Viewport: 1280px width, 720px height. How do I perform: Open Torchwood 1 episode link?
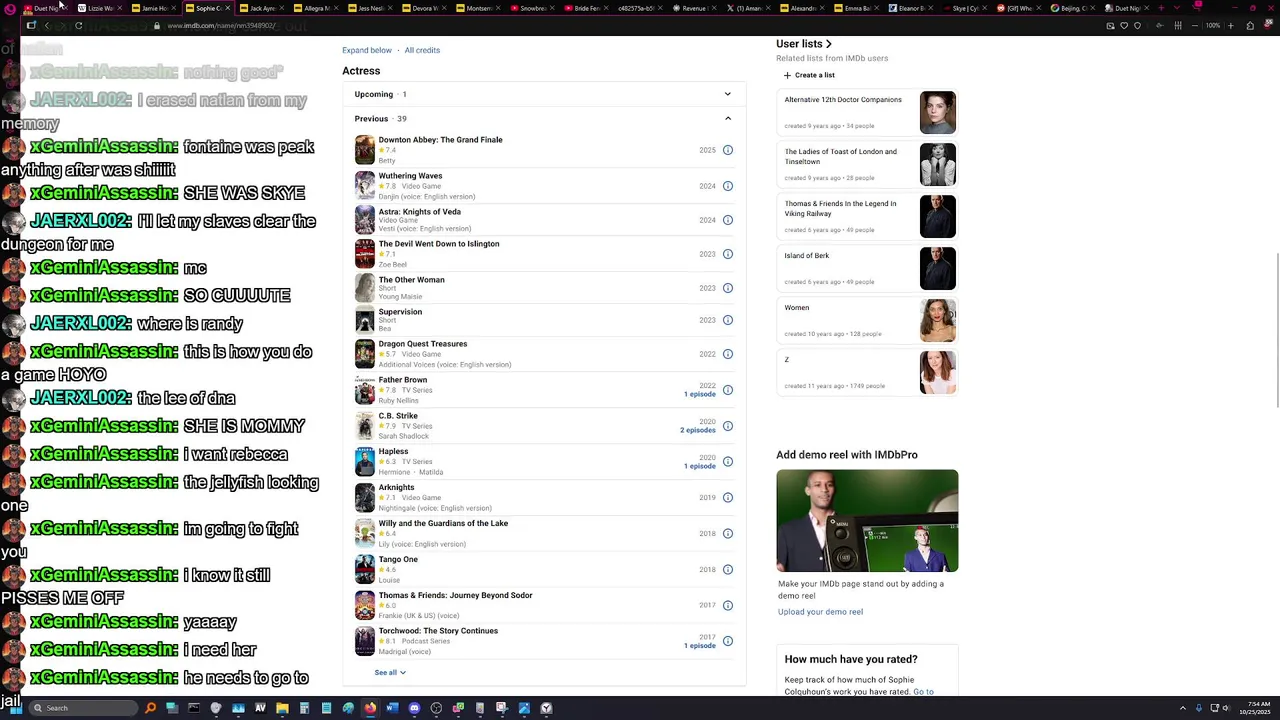(x=700, y=645)
